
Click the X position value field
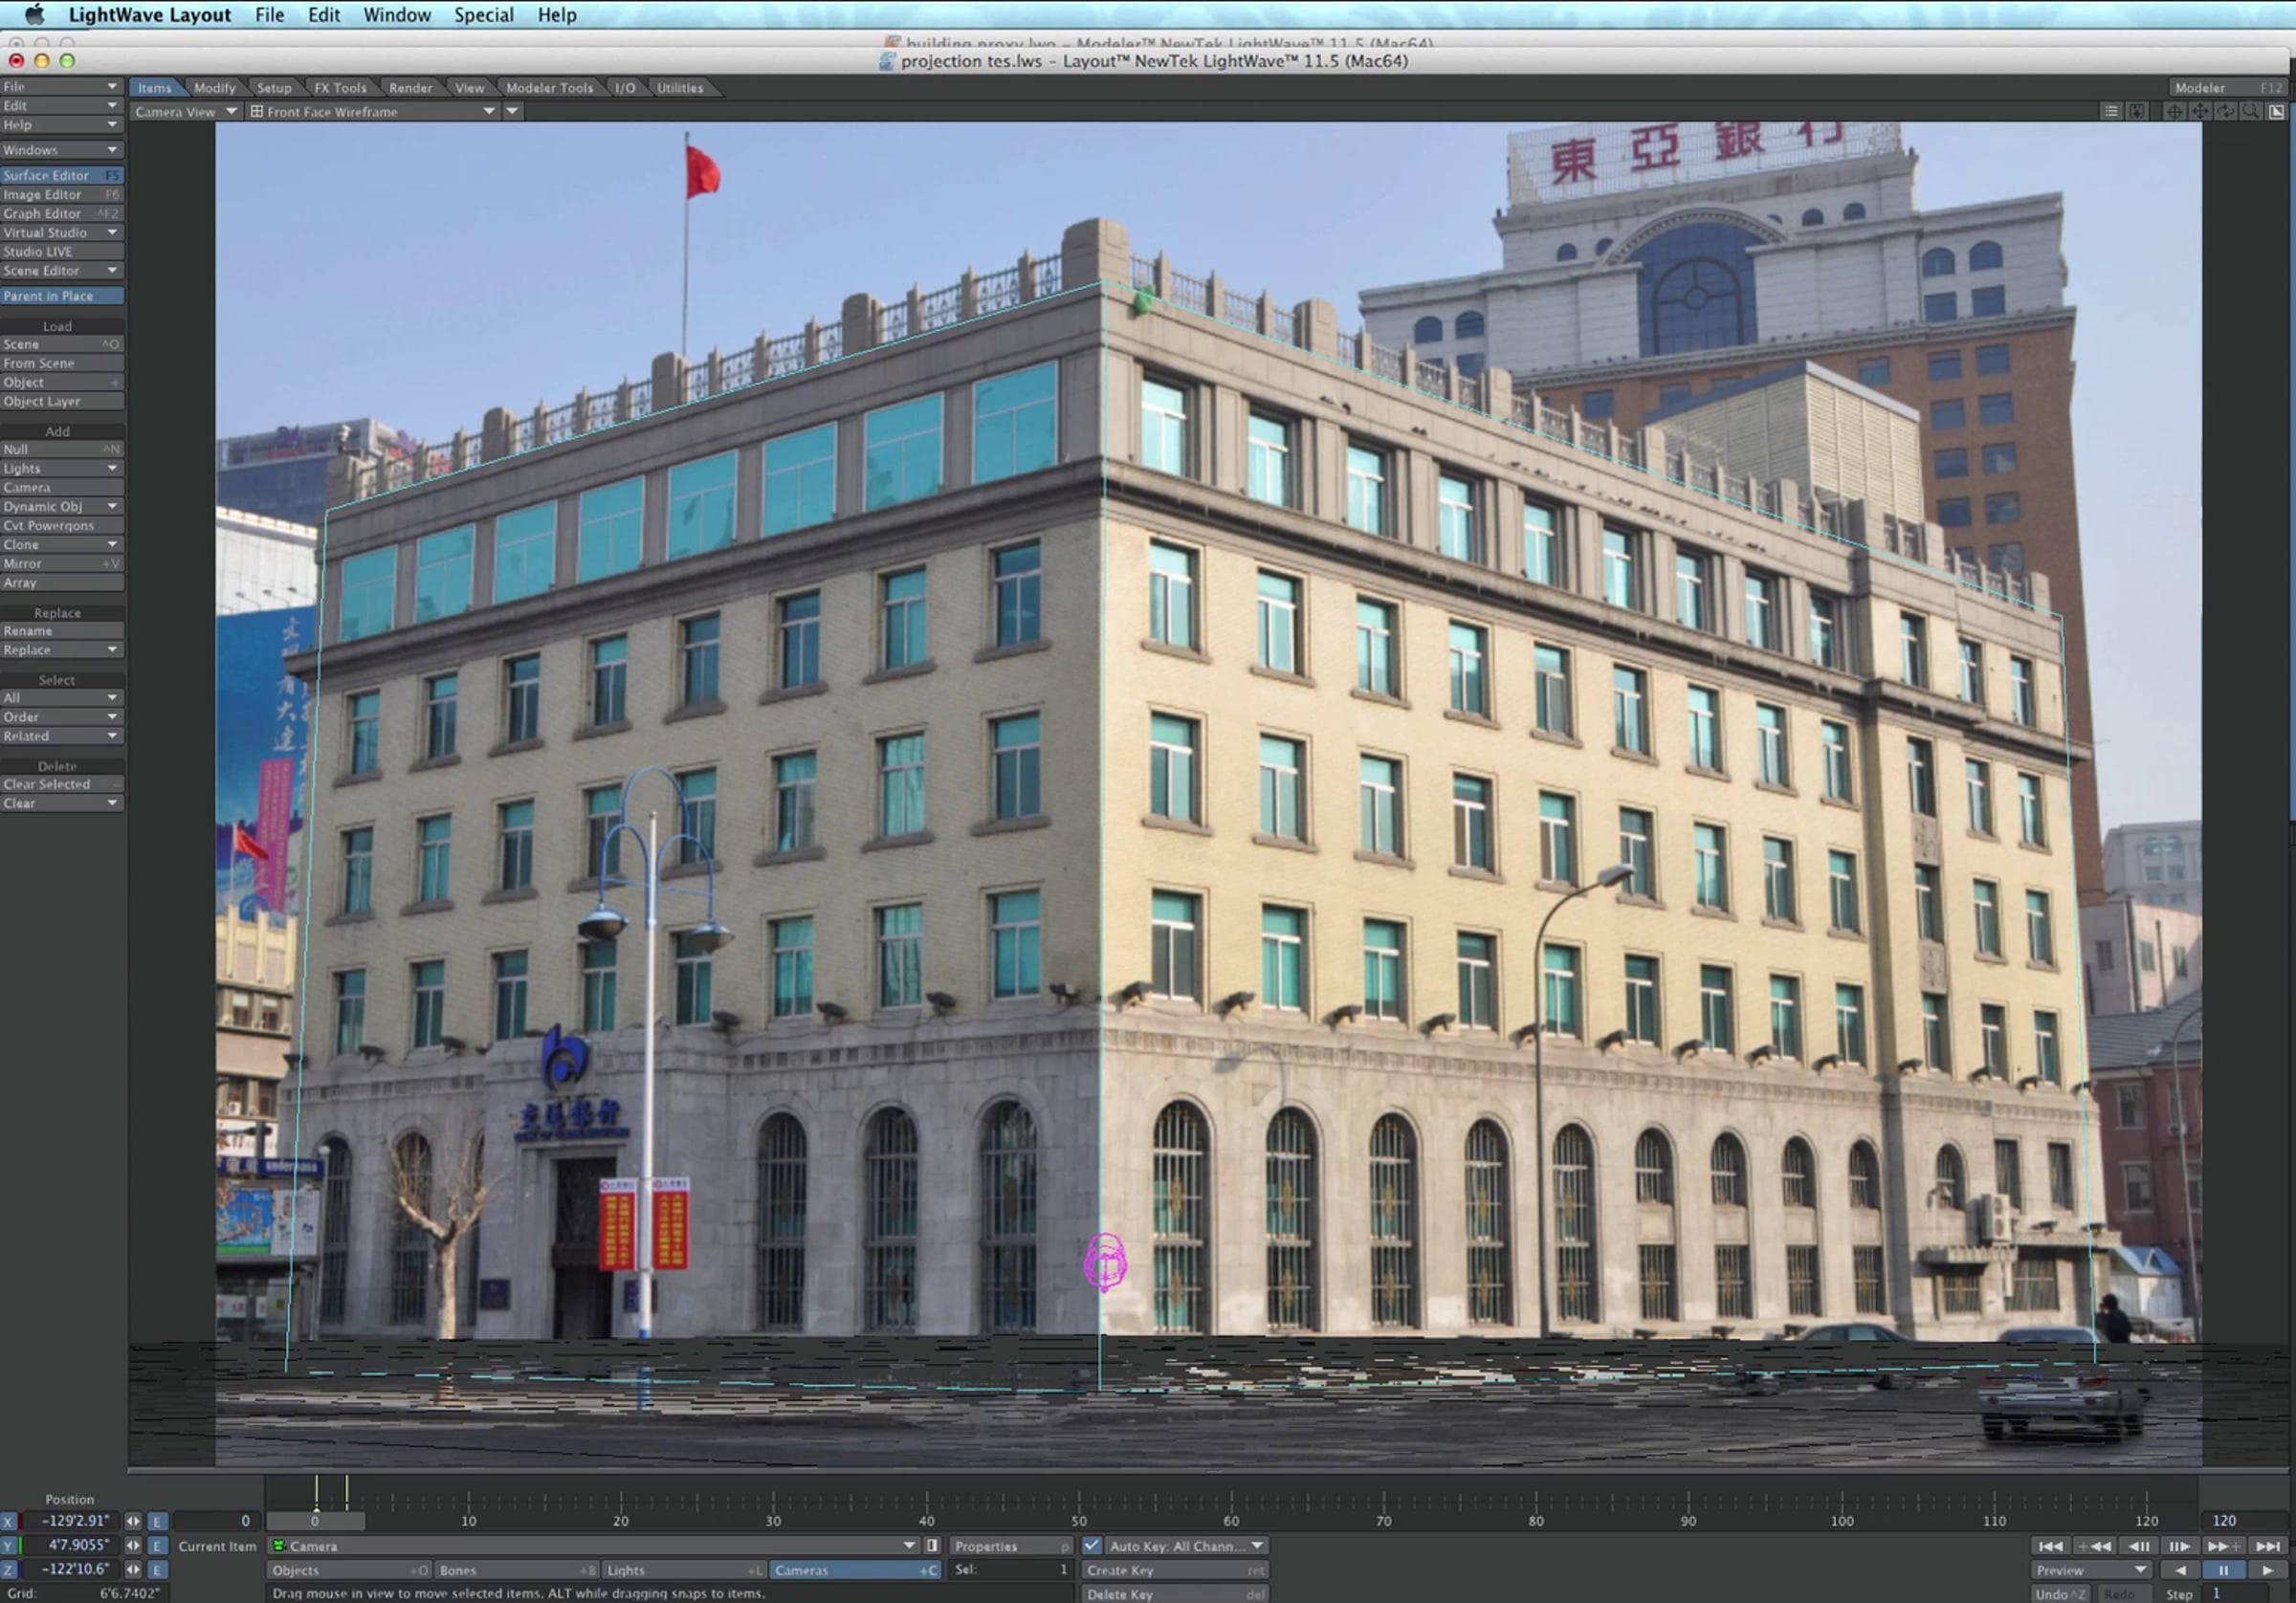(x=69, y=1521)
